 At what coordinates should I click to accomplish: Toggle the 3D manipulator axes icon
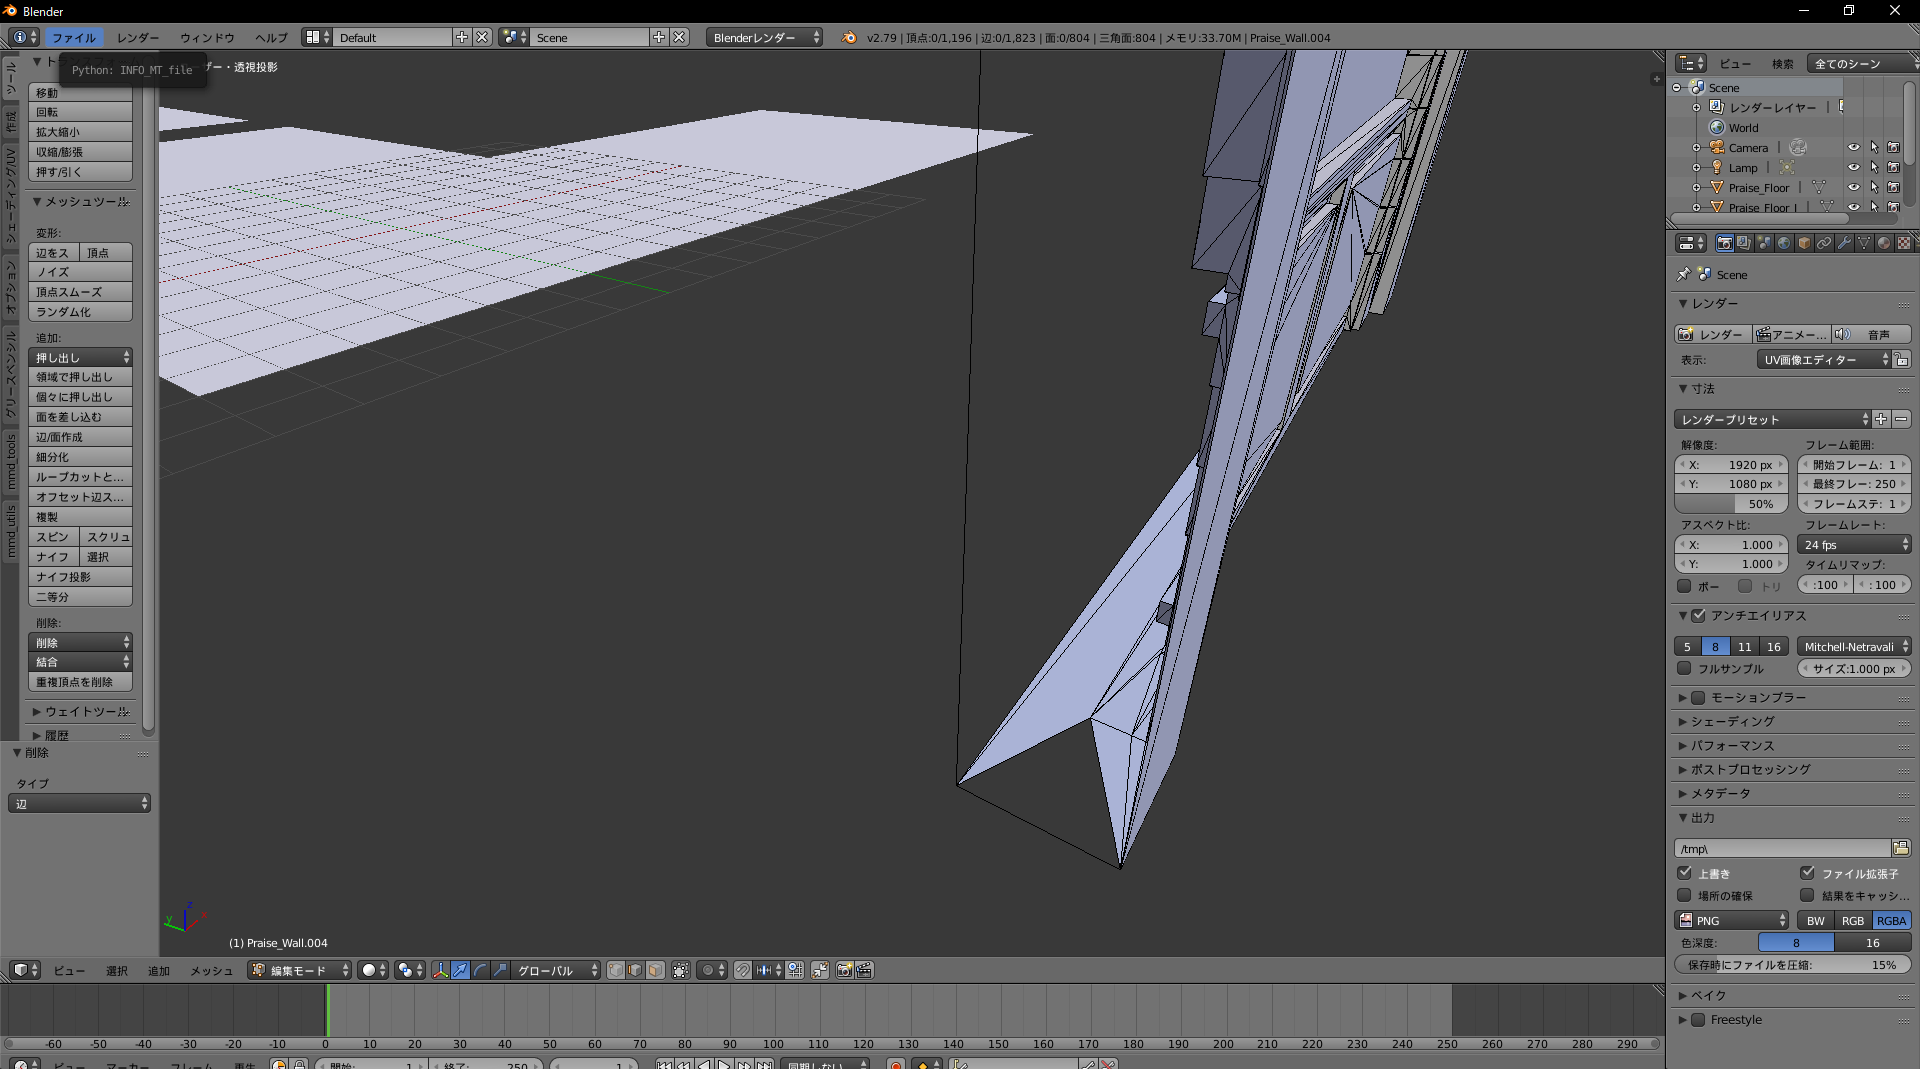[440, 970]
